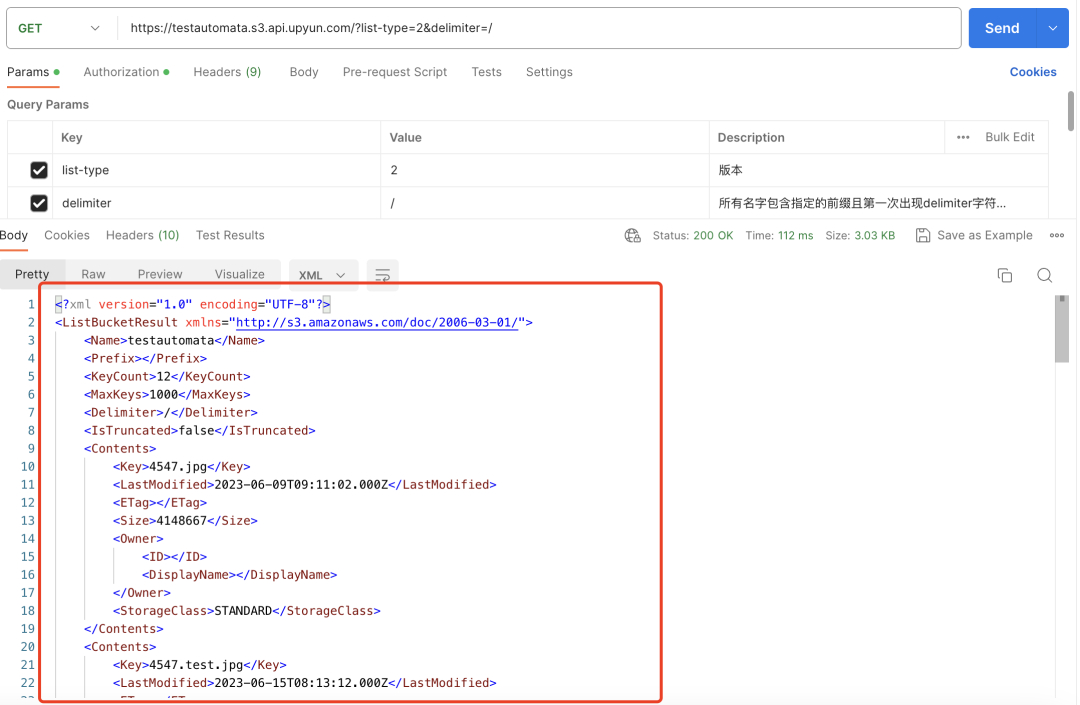Click Save as Example
The height and width of the screenshot is (705, 1080).
[x=984, y=235]
